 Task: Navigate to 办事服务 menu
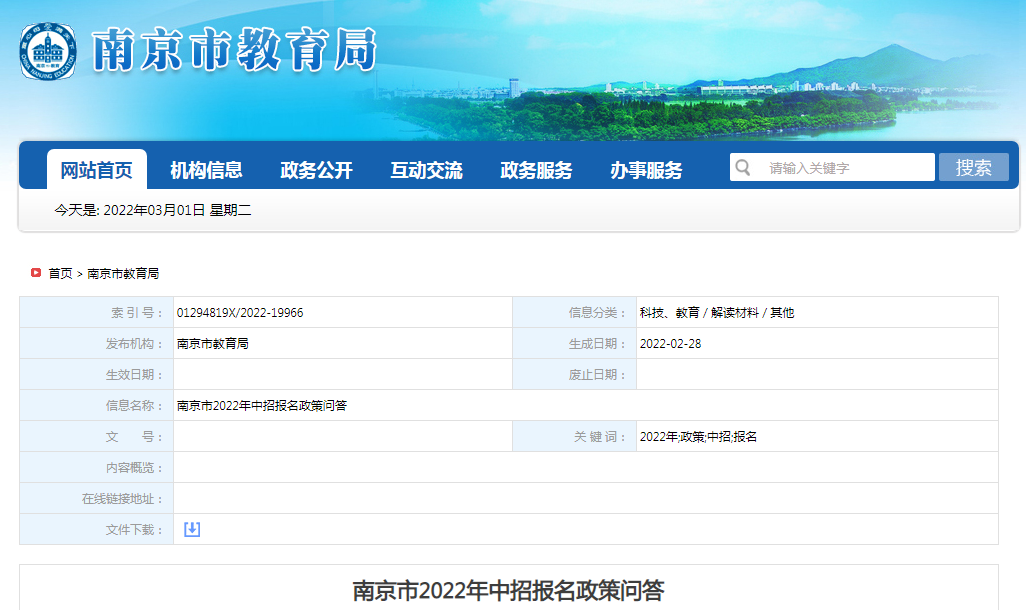646,170
